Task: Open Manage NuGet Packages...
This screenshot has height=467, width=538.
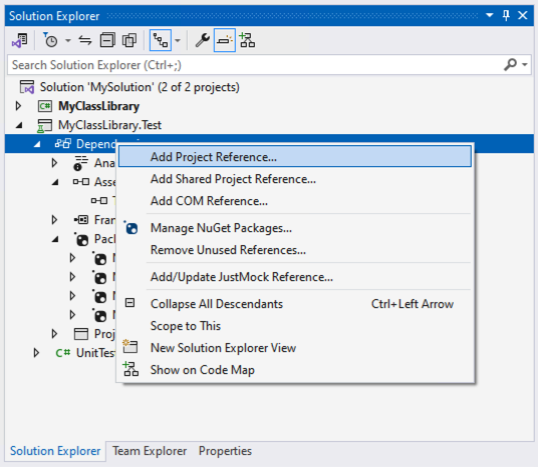Action: (295, 228)
